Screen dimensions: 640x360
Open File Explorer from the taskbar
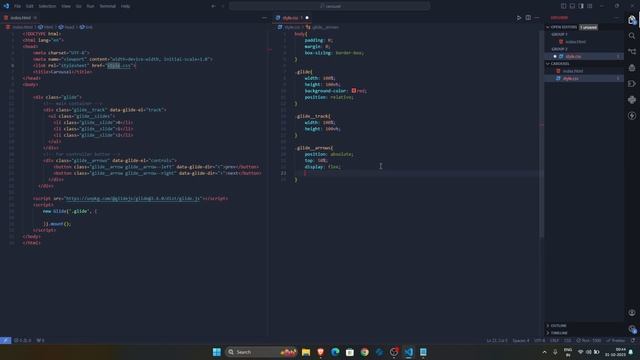click(306, 352)
